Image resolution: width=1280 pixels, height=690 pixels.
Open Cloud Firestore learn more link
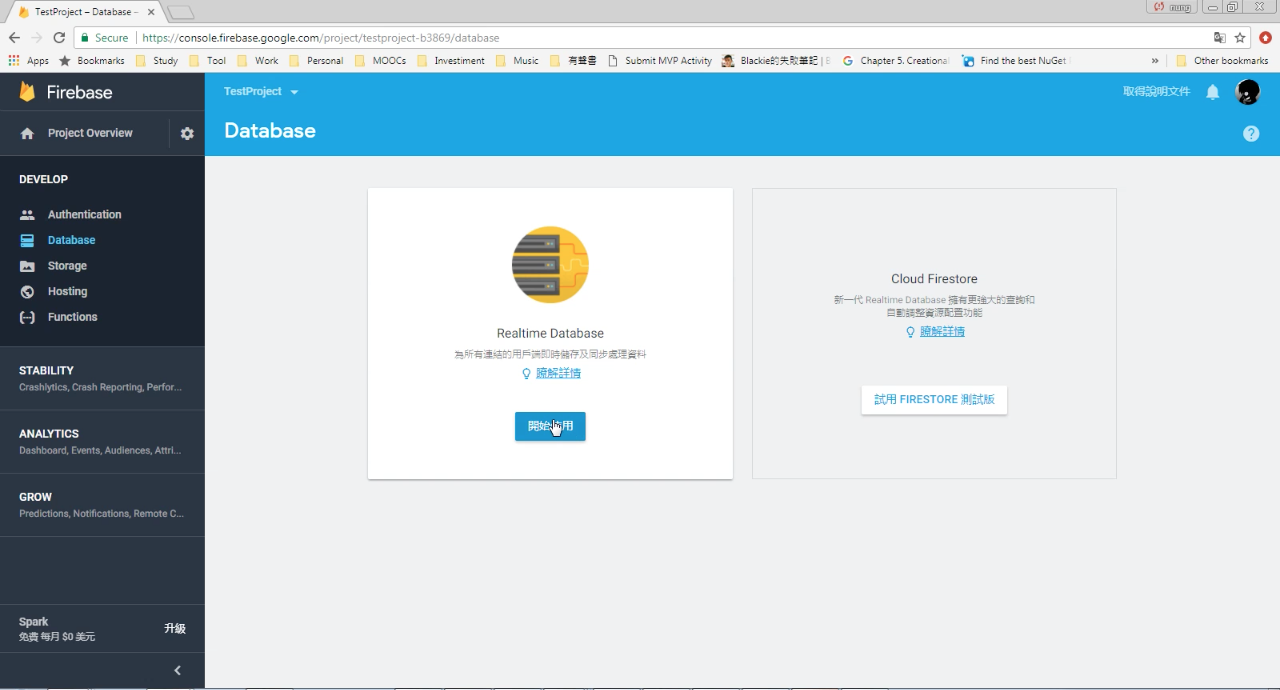point(942,331)
